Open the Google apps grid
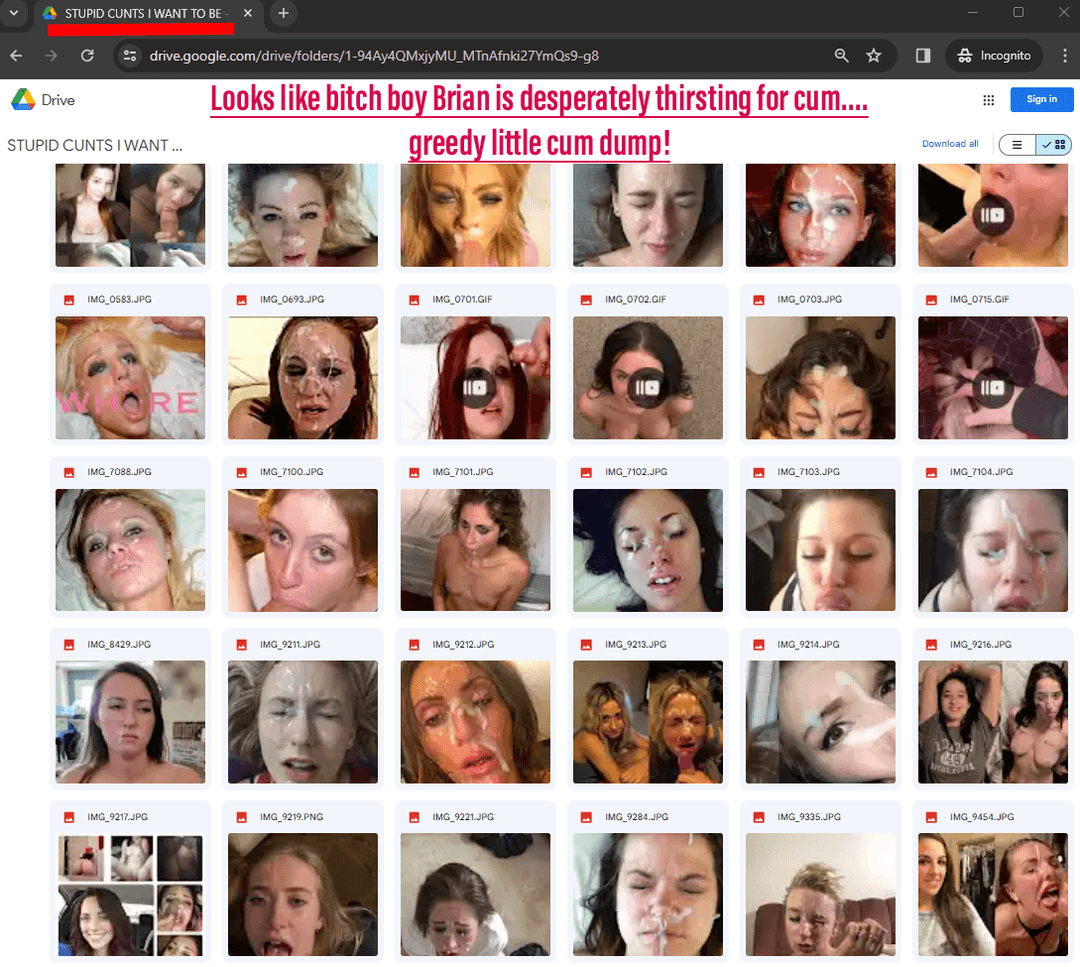The width and height of the screenshot is (1080, 967). (x=988, y=100)
